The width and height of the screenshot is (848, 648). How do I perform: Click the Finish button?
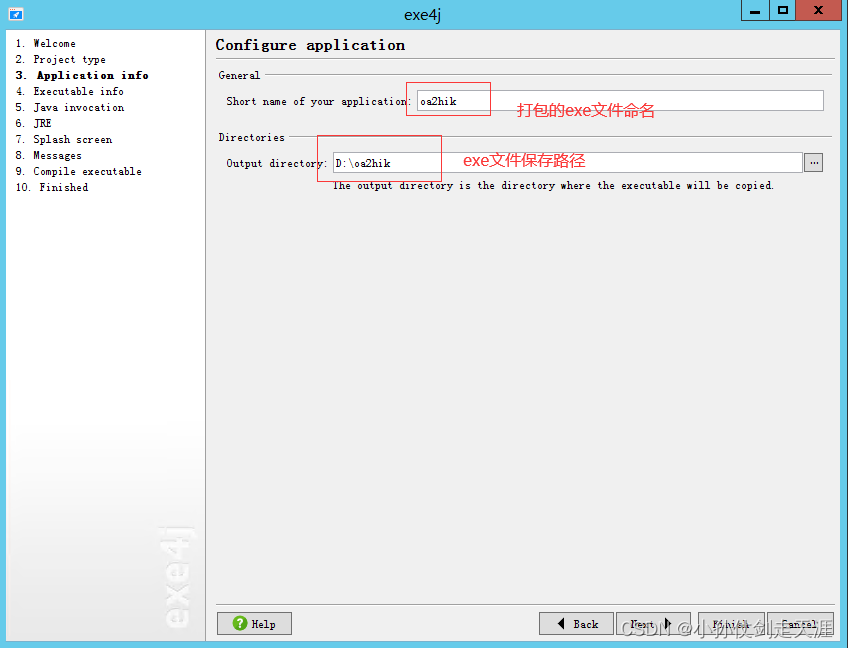(x=731, y=624)
